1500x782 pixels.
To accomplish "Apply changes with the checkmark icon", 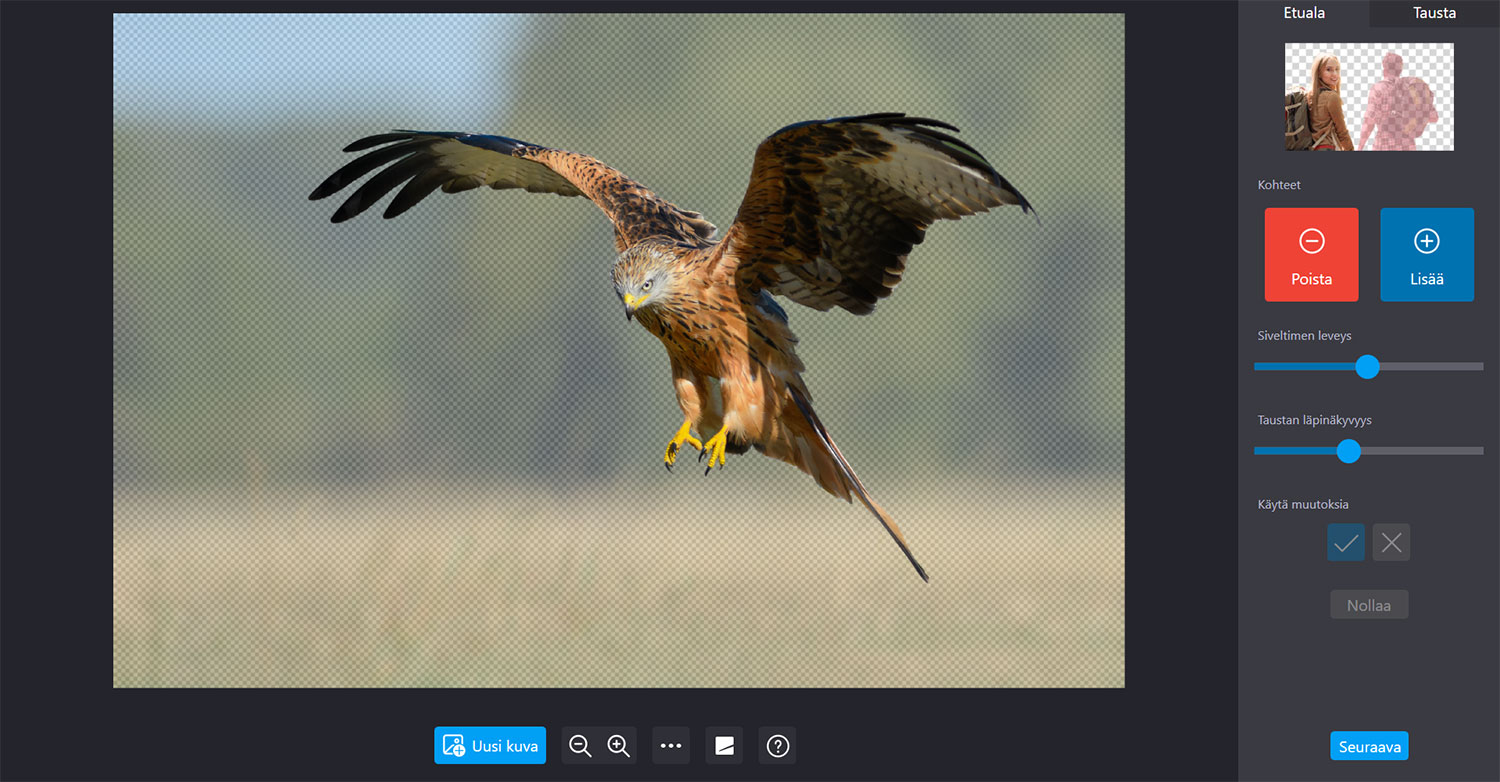I will [1346, 543].
